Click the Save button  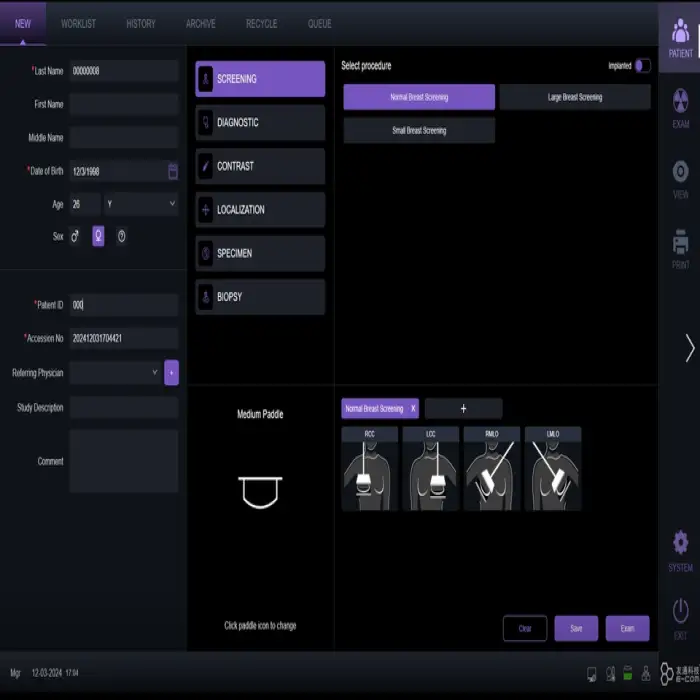point(576,628)
